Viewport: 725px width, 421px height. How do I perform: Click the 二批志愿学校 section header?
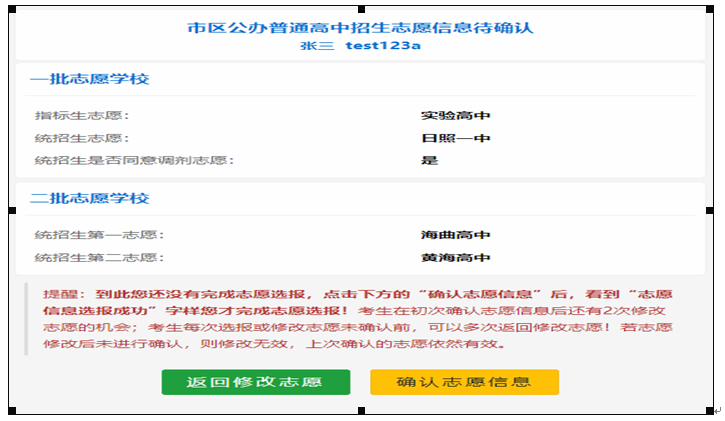pos(90,198)
